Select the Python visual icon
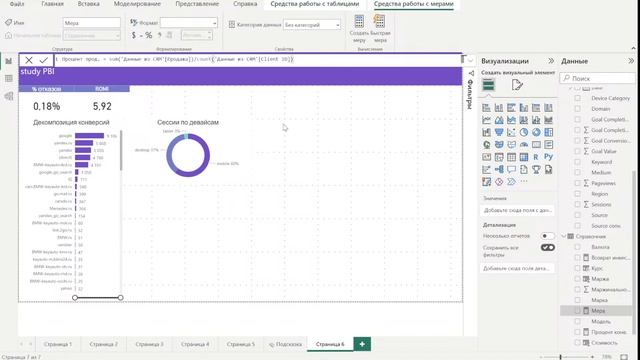Viewport: 640px width, 360px height. (x=549, y=157)
